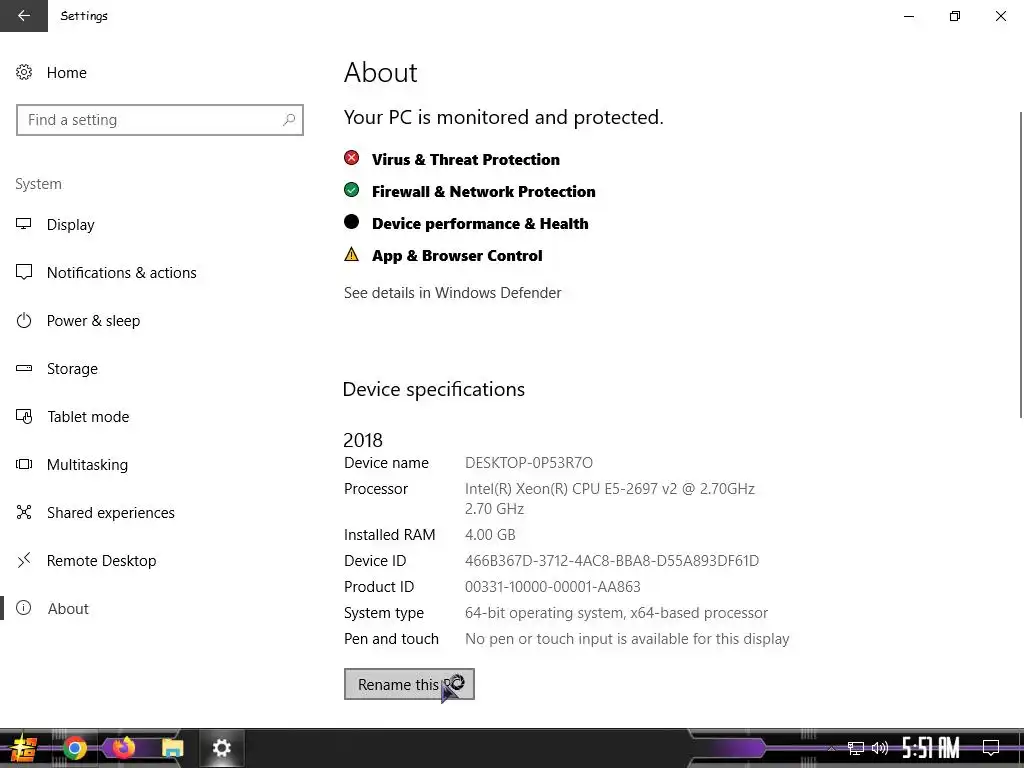Open File Explorer from taskbar
The image size is (1024, 768).
[x=172, y=748]
